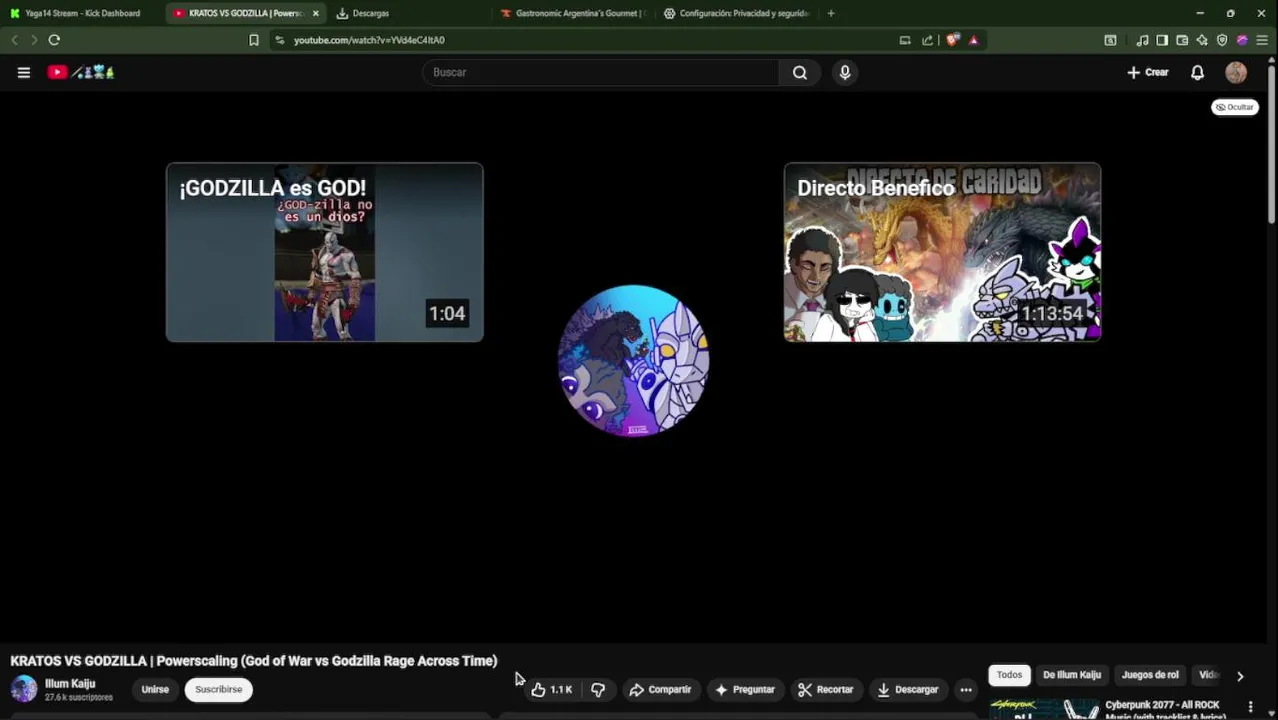
Task: Reload the page in the browser
Action: coord(54,40)
